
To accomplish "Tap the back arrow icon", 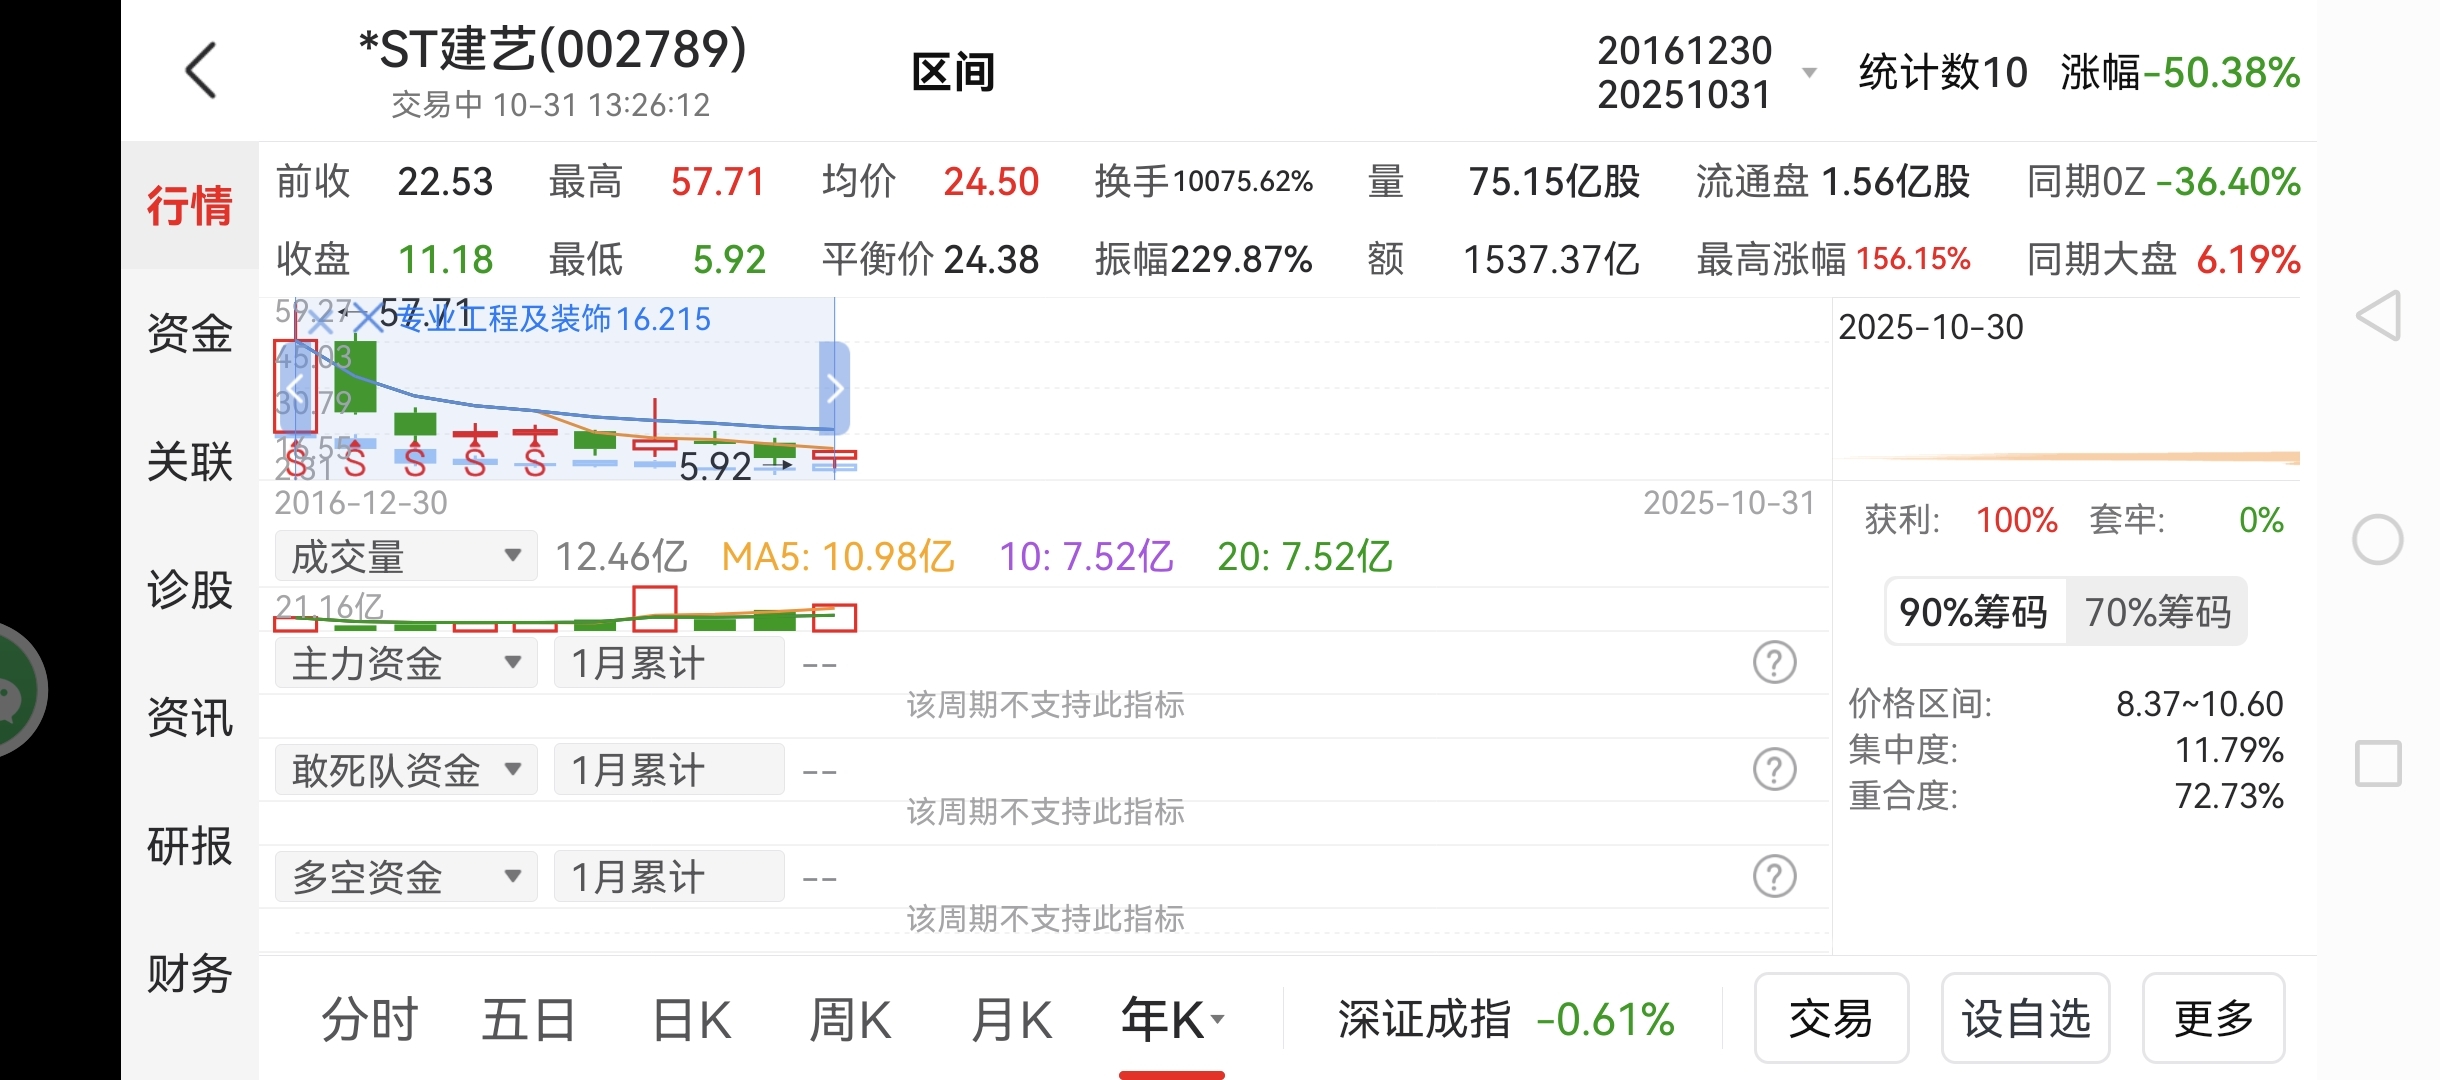I will [x=201, y=71].
